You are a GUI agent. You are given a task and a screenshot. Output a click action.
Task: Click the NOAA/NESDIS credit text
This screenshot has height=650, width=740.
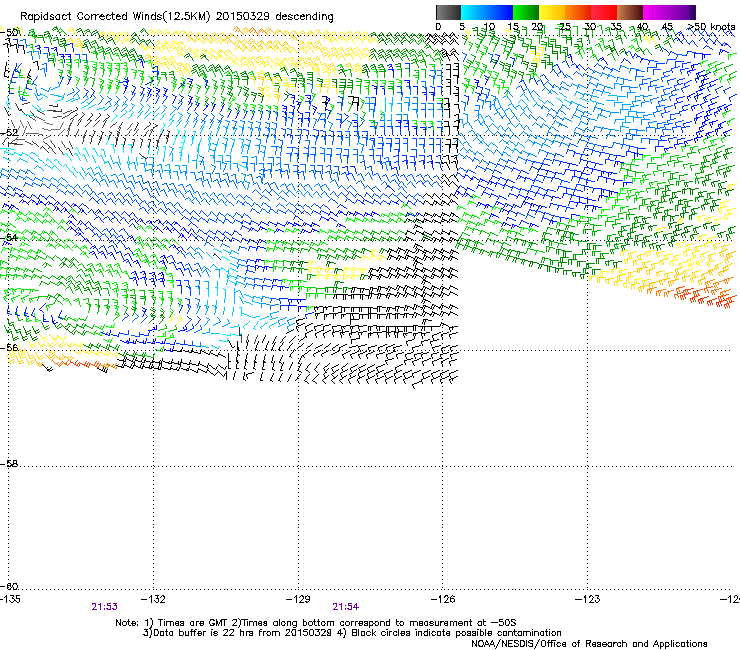pyautogui.click(x=589, y=644)
